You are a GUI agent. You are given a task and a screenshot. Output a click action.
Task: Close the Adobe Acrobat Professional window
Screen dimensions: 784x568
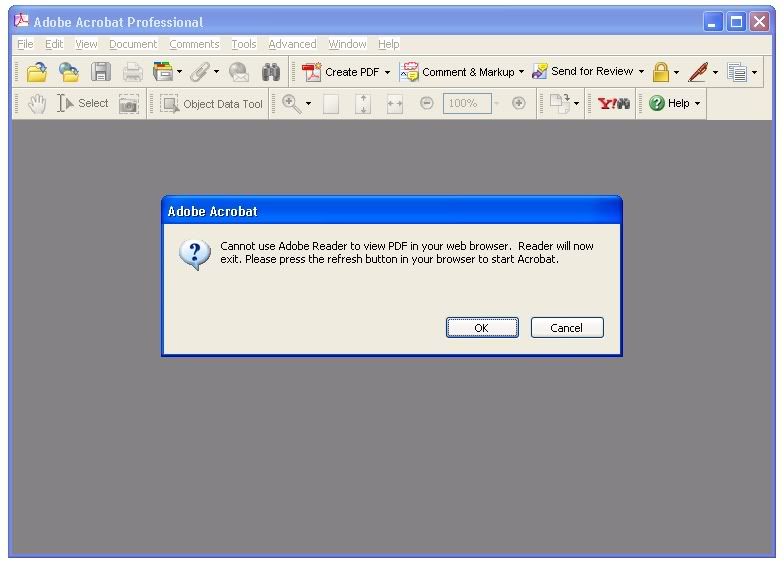(760, 22)
